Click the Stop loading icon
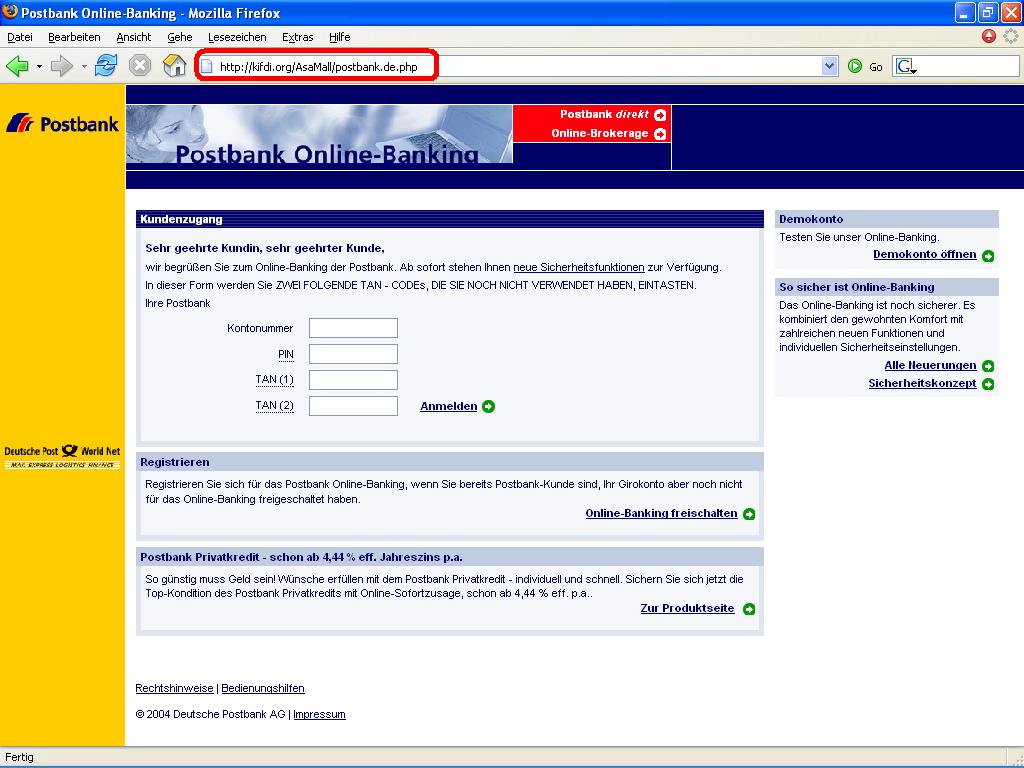 click(x=140, y=65)
